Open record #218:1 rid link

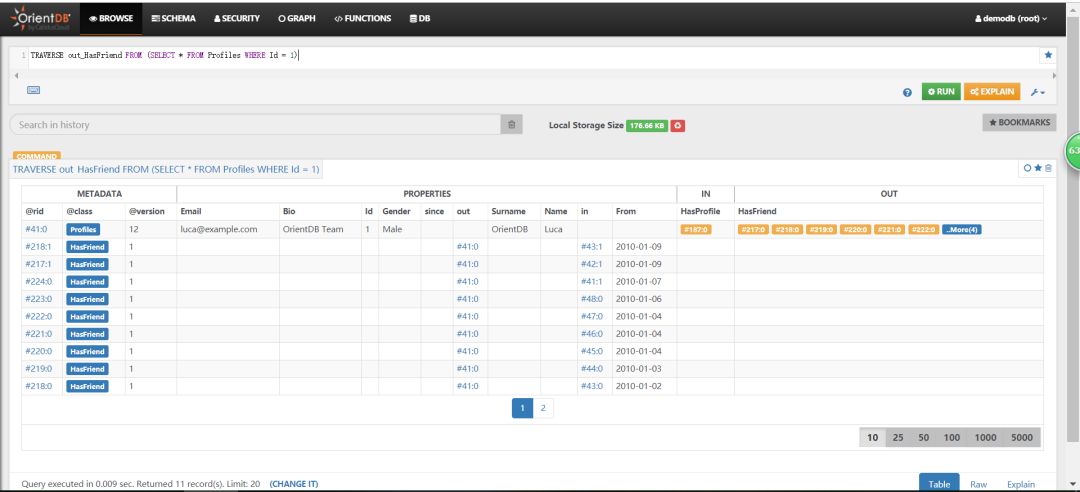(38, 247)
